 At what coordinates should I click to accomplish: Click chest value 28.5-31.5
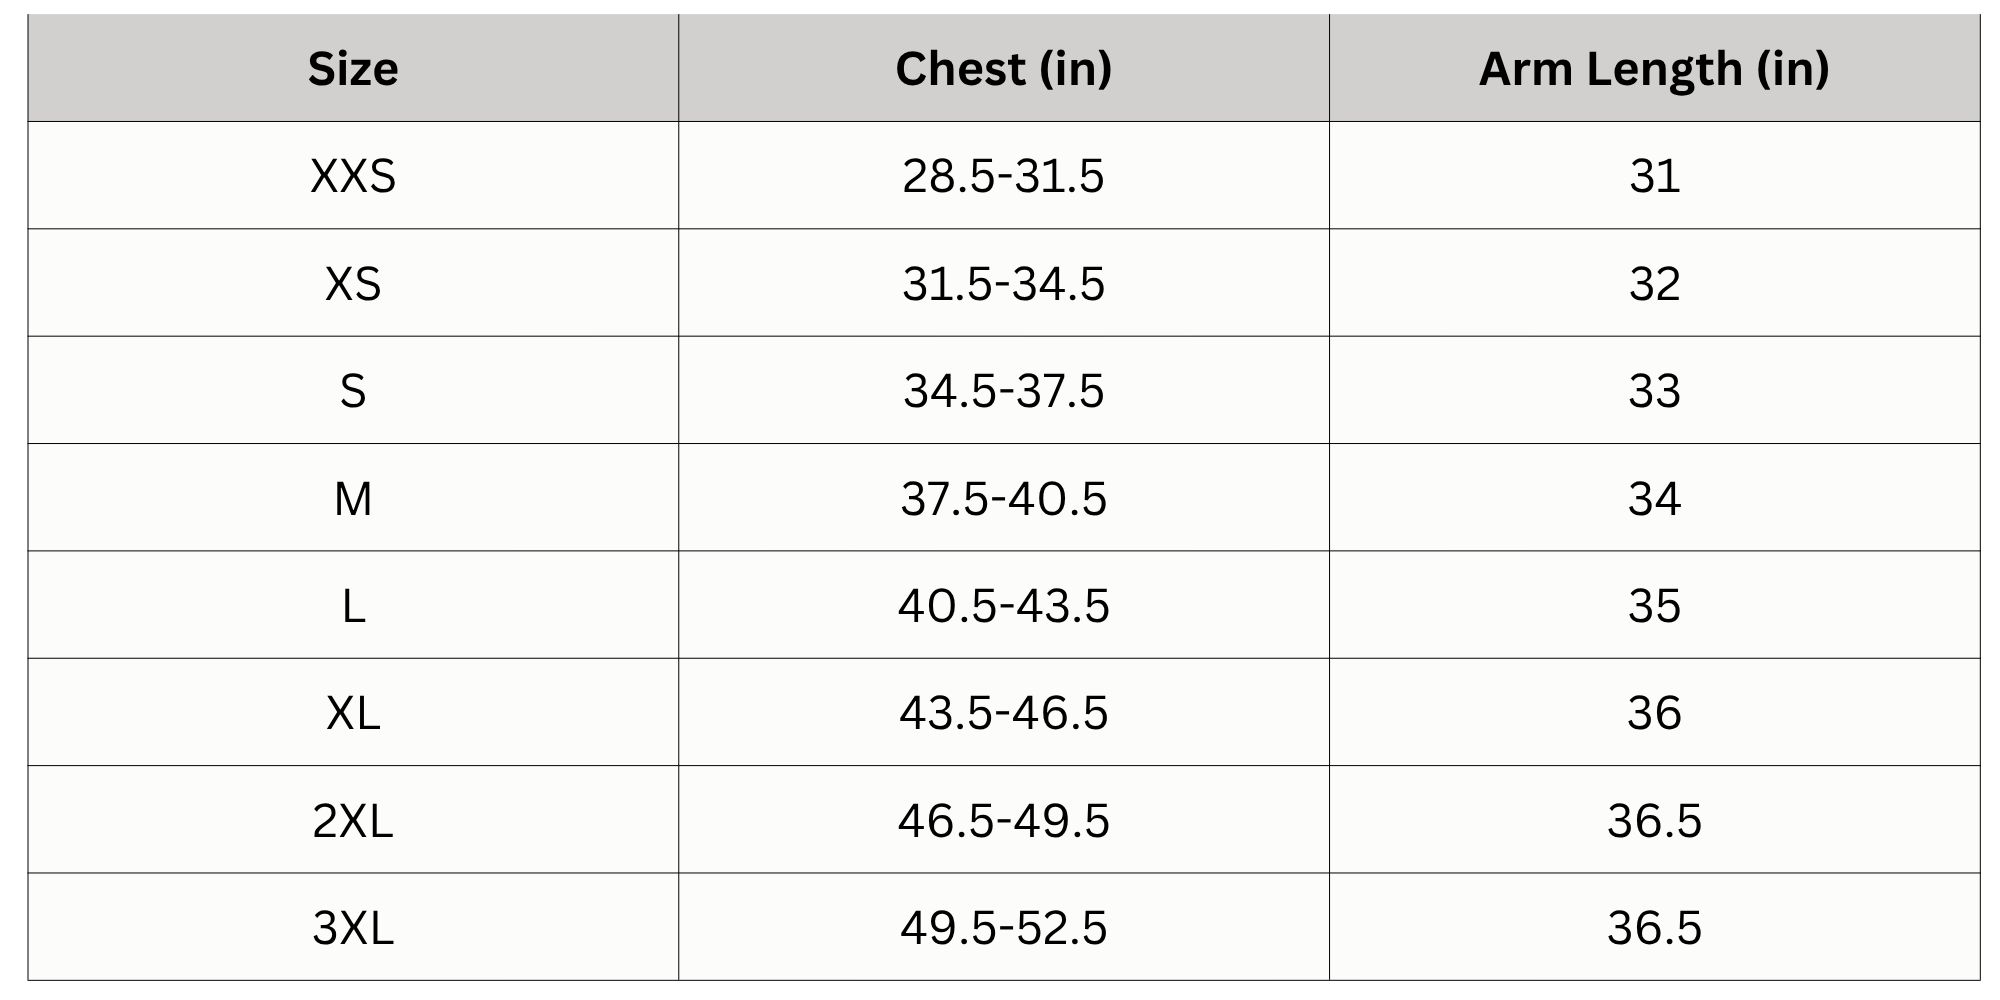[1003, 176]
